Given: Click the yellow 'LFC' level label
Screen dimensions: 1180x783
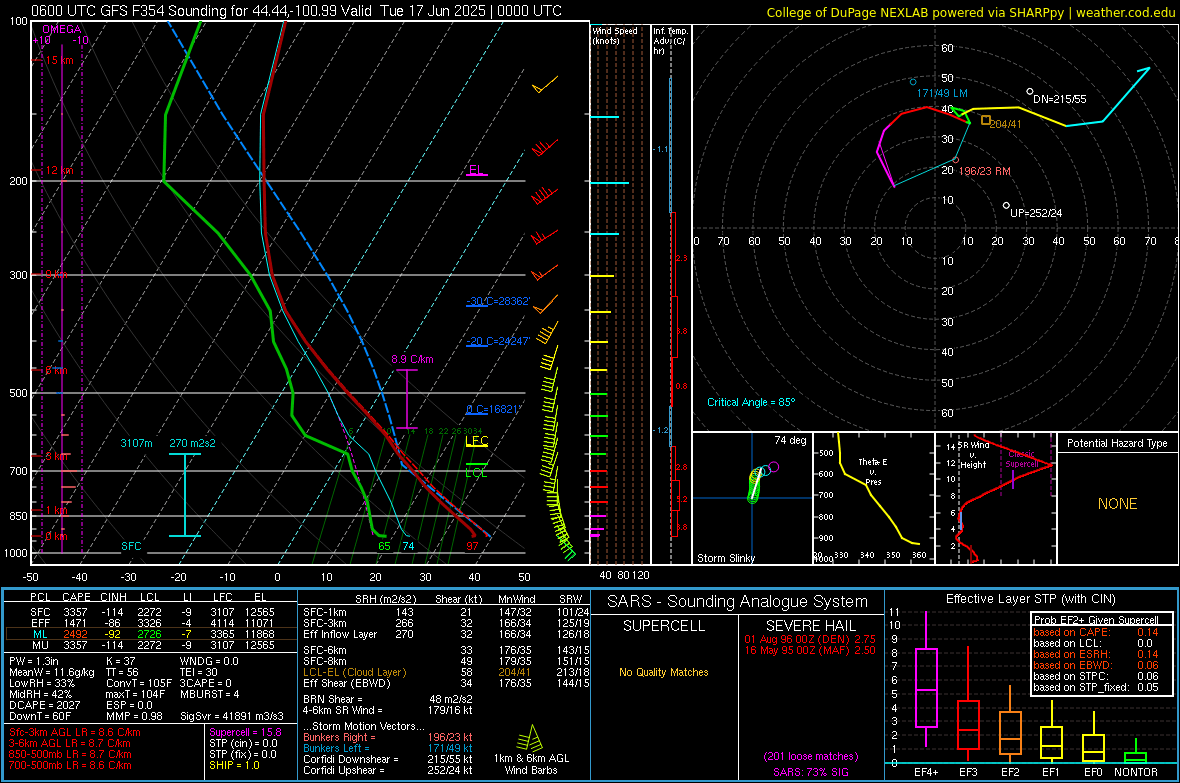Looking at the screenshot, I should coord(476,440).
